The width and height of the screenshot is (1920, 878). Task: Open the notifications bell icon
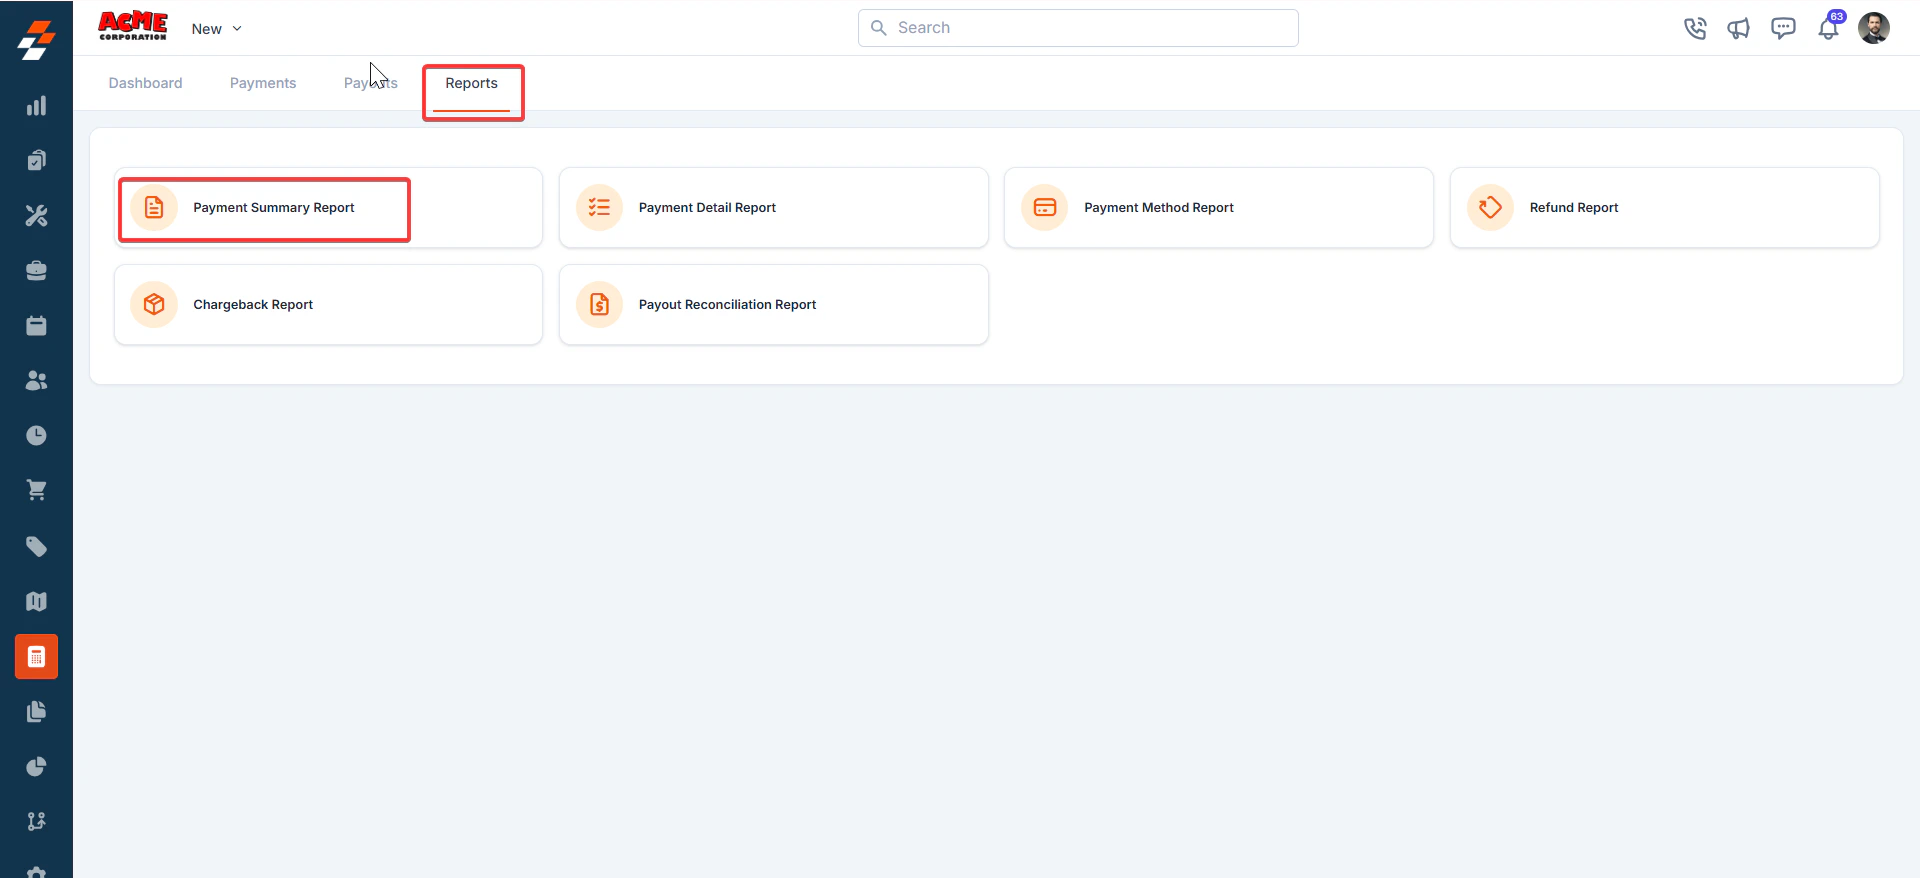point(1829,27)
